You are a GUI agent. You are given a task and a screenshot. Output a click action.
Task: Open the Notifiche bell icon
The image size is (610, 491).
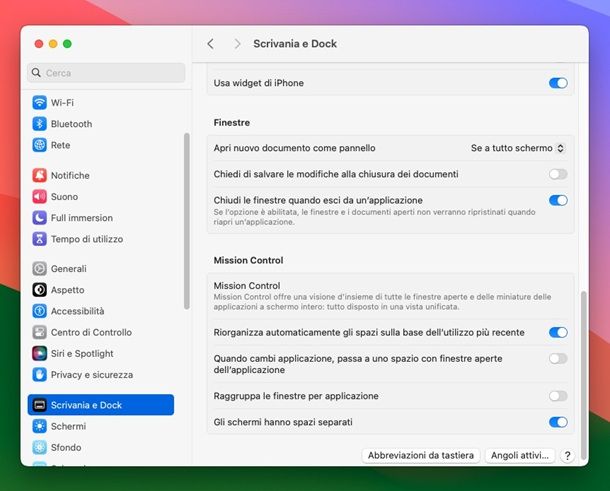(39, 175)
